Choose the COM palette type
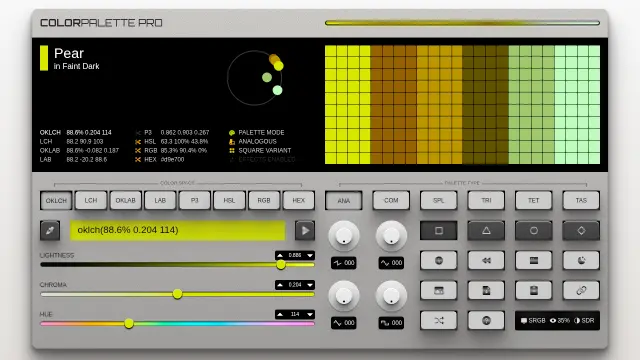The height and width of the screenshot is (360, 640). (391, 200)
